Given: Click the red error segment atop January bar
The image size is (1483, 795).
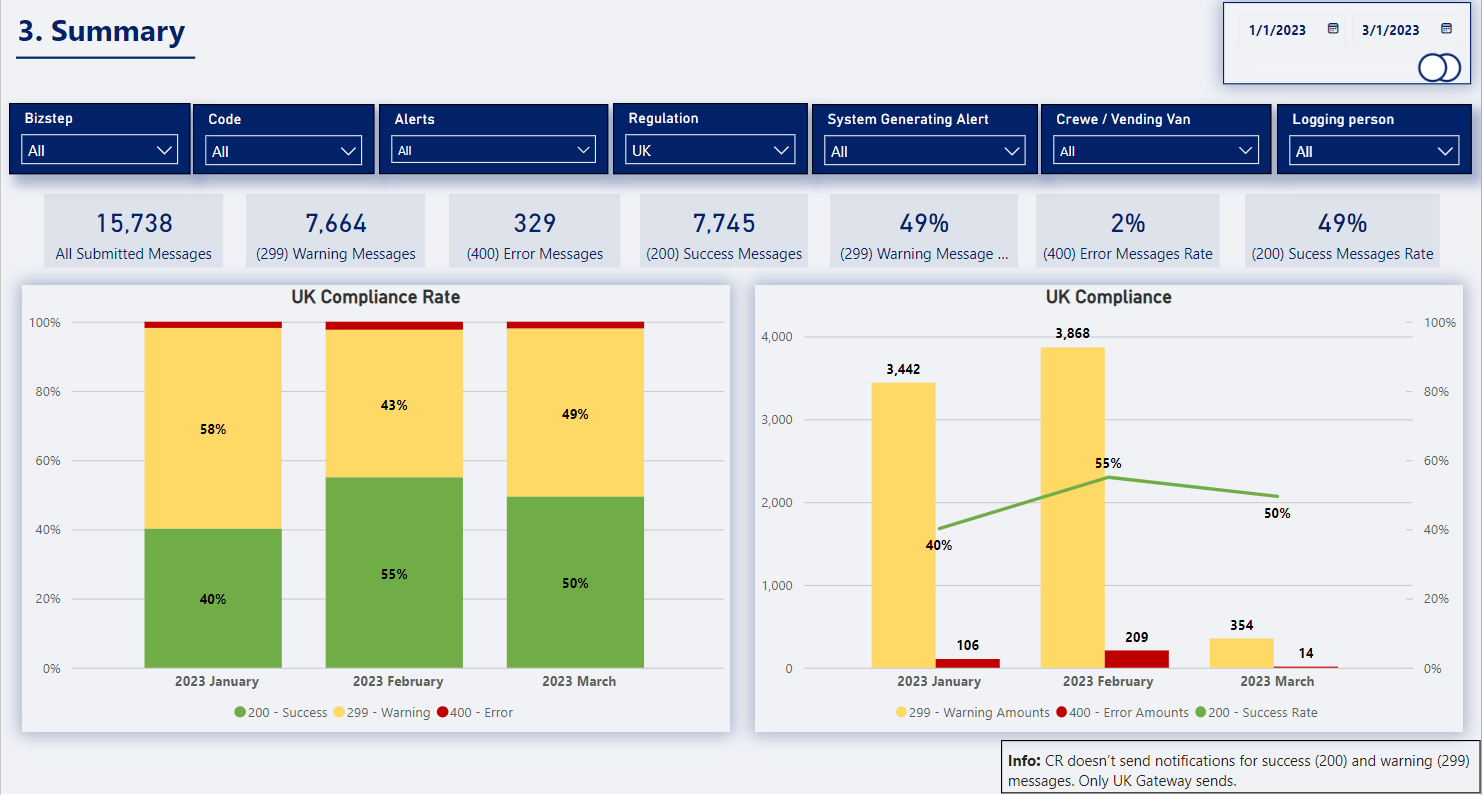Looking at the screenshot, I should (213, 325).
